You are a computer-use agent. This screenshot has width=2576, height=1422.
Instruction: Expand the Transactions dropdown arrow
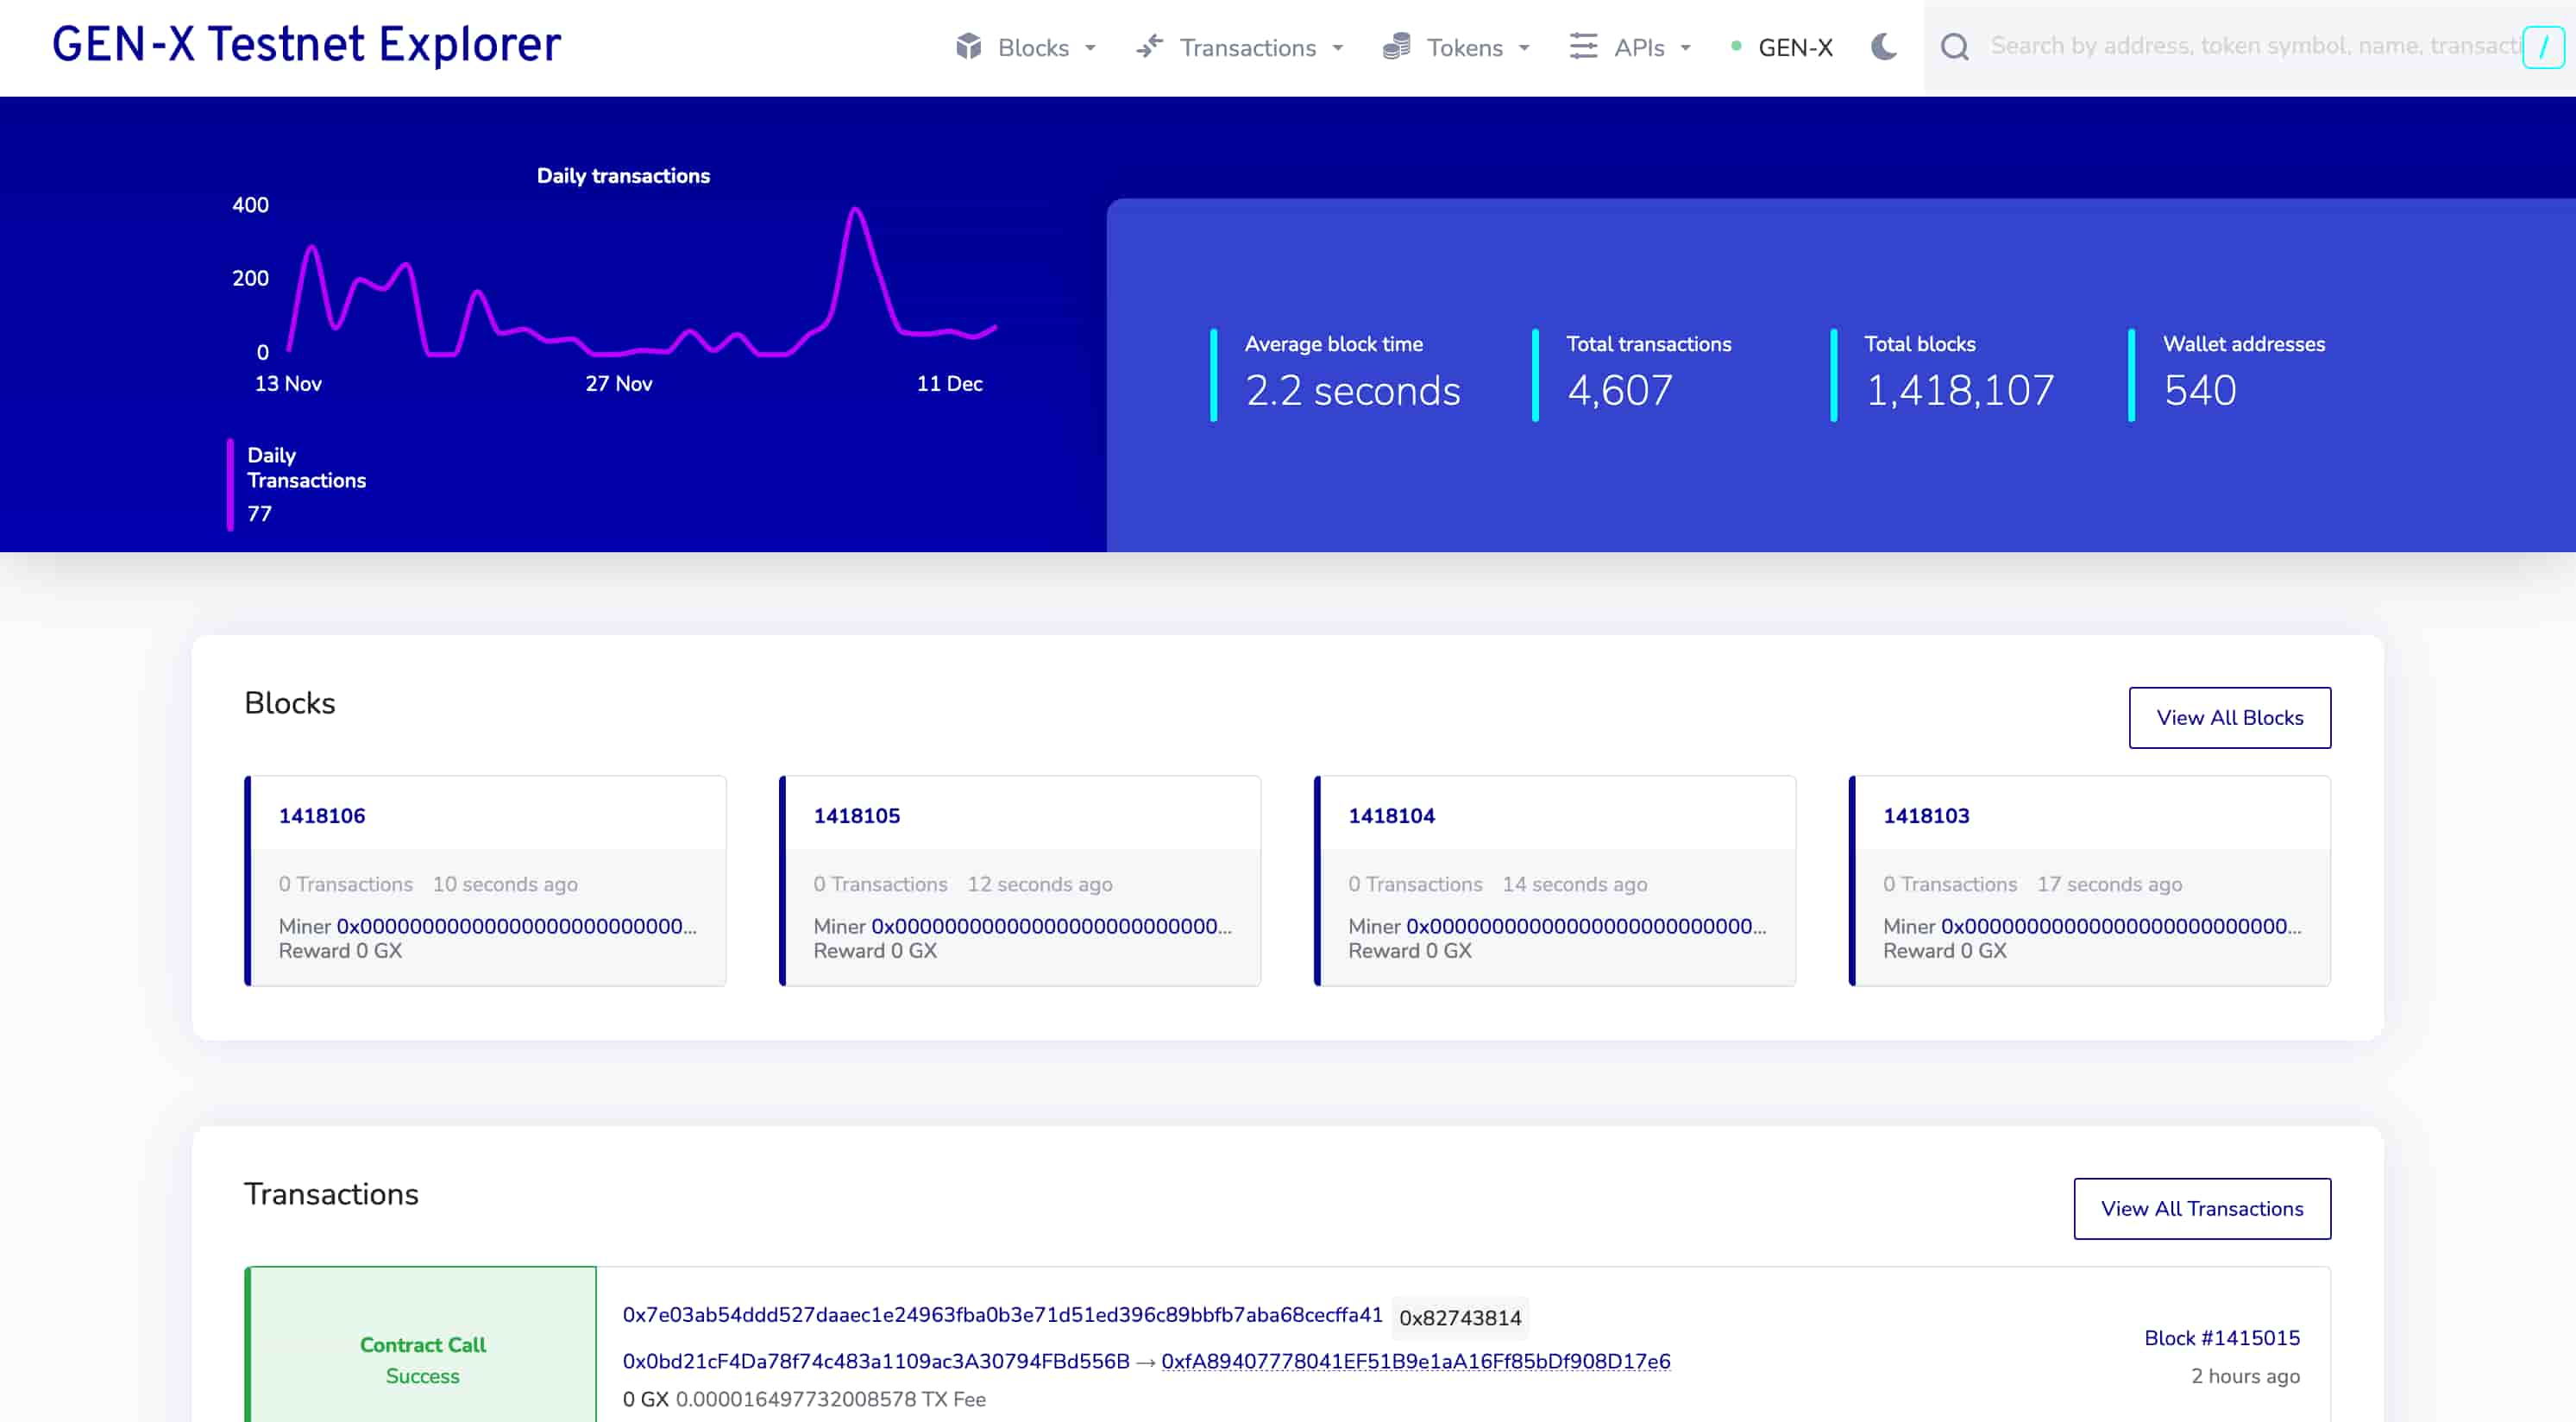tap(1337, 48)
